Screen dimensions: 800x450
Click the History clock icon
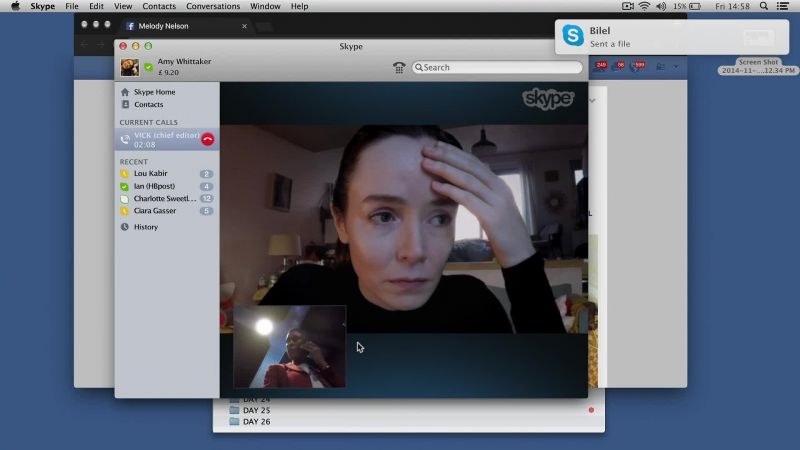[x=124, y=227]
